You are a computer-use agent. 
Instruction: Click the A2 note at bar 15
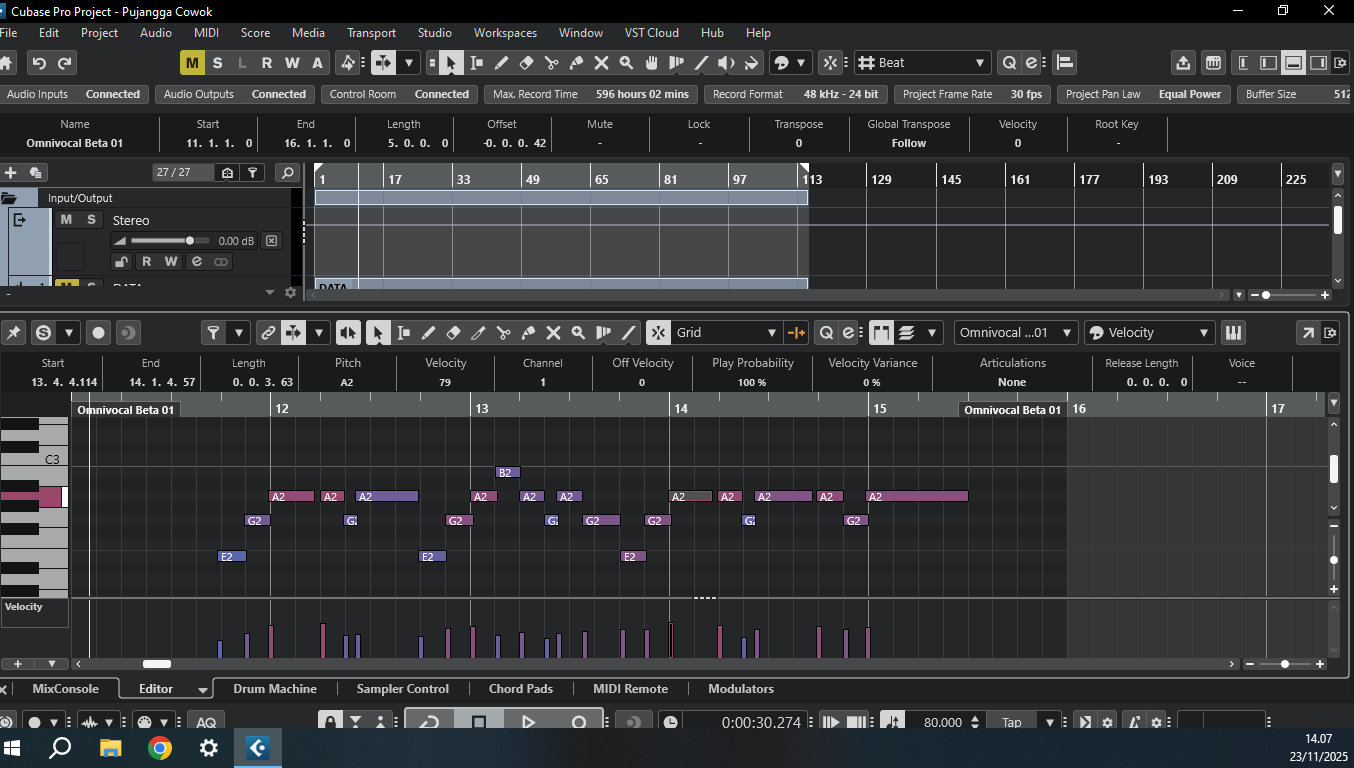917,497
